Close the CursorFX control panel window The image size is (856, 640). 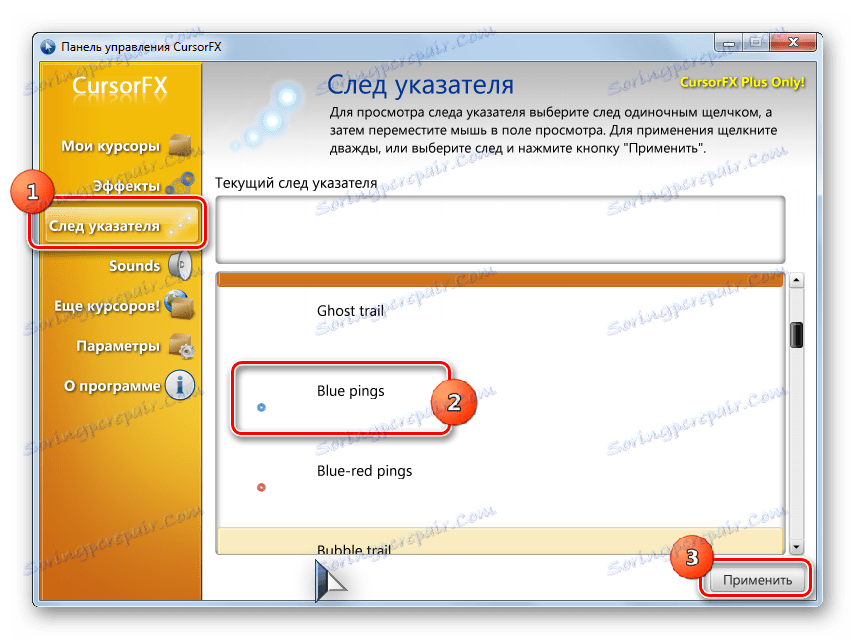point(793,42)
